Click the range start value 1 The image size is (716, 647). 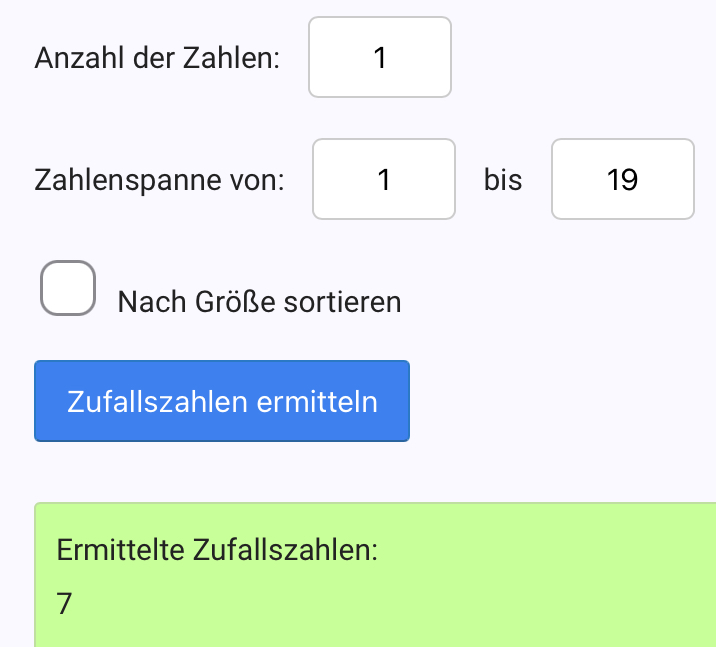tap(384, 179)
